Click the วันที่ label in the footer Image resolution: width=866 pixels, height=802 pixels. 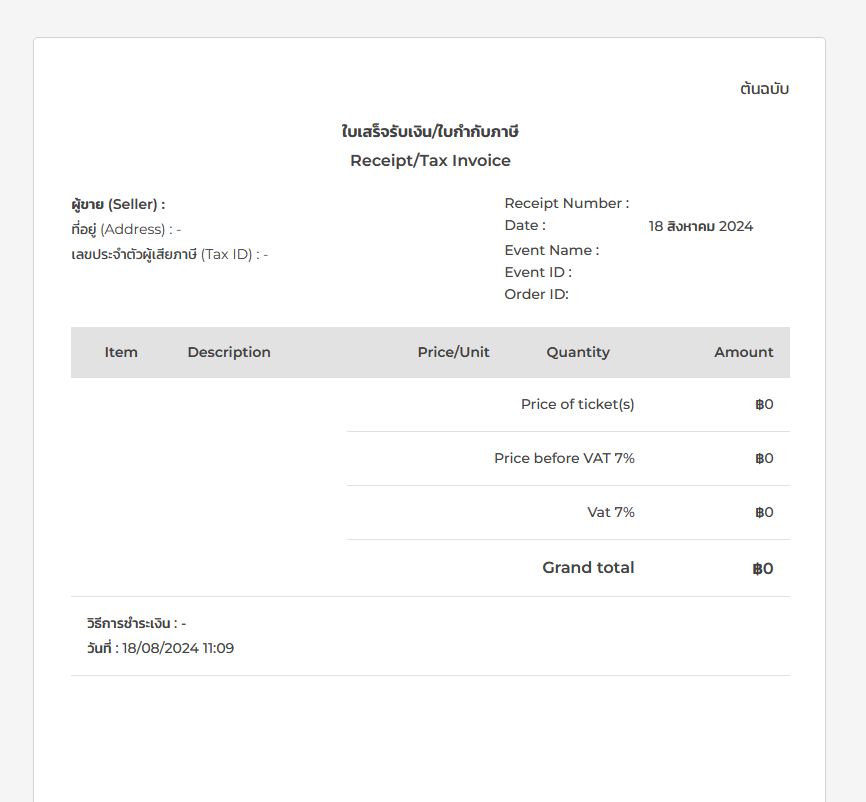(x=103, y=647)
